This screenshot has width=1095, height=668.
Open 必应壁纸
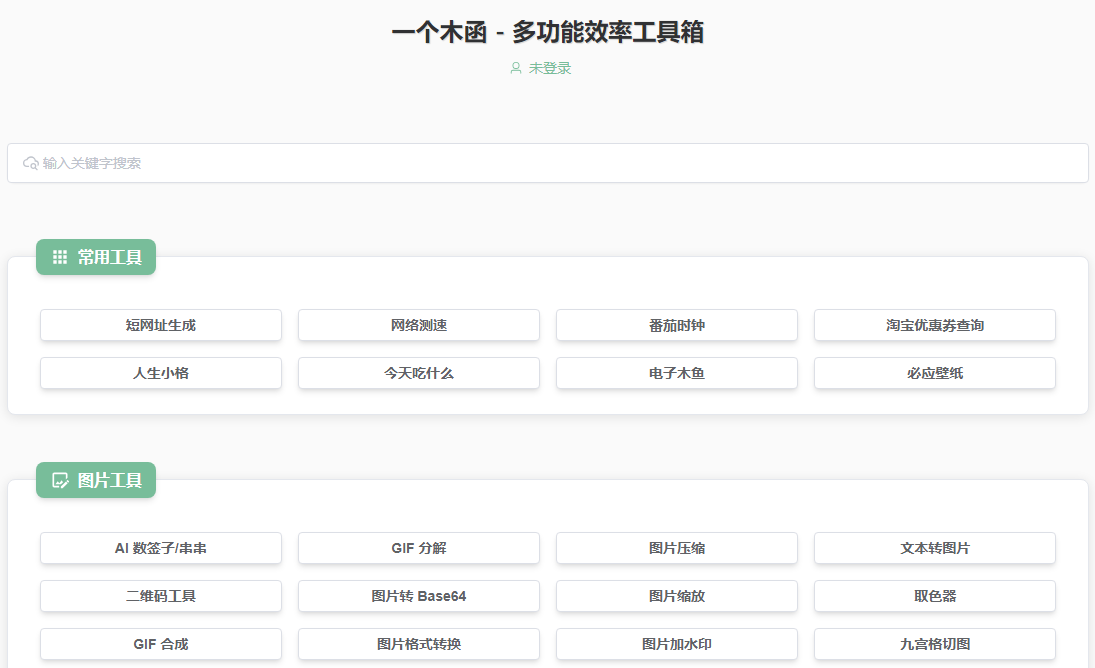(x=935, y=373)
